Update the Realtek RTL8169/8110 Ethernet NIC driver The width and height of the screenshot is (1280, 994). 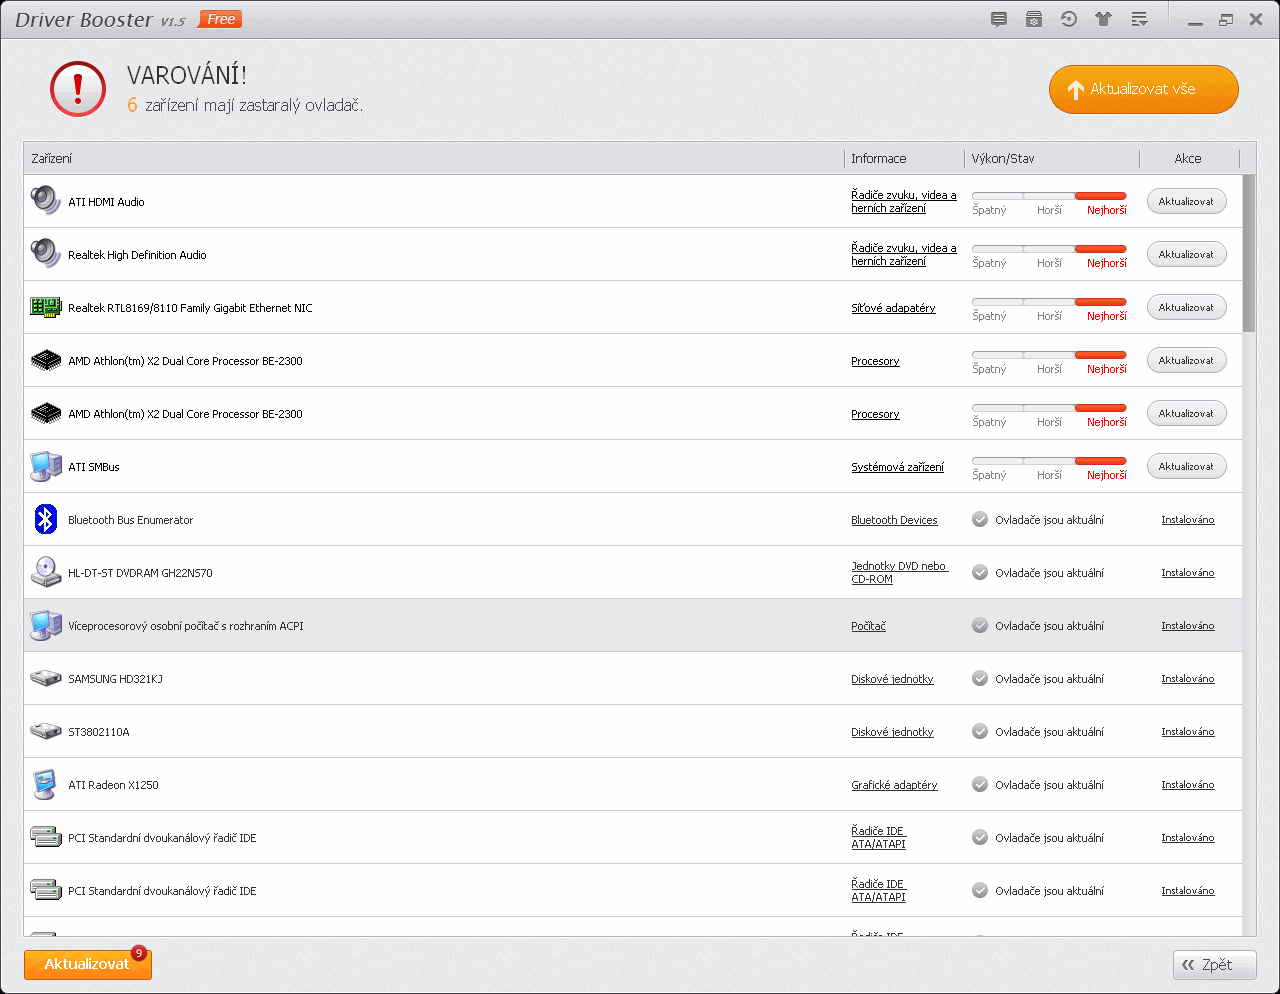tap(1187, 307)
